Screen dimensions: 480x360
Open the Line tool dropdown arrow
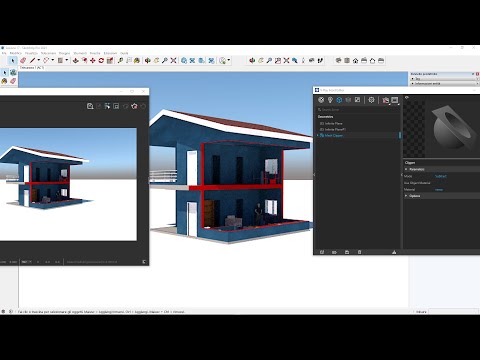pos(38,60)
